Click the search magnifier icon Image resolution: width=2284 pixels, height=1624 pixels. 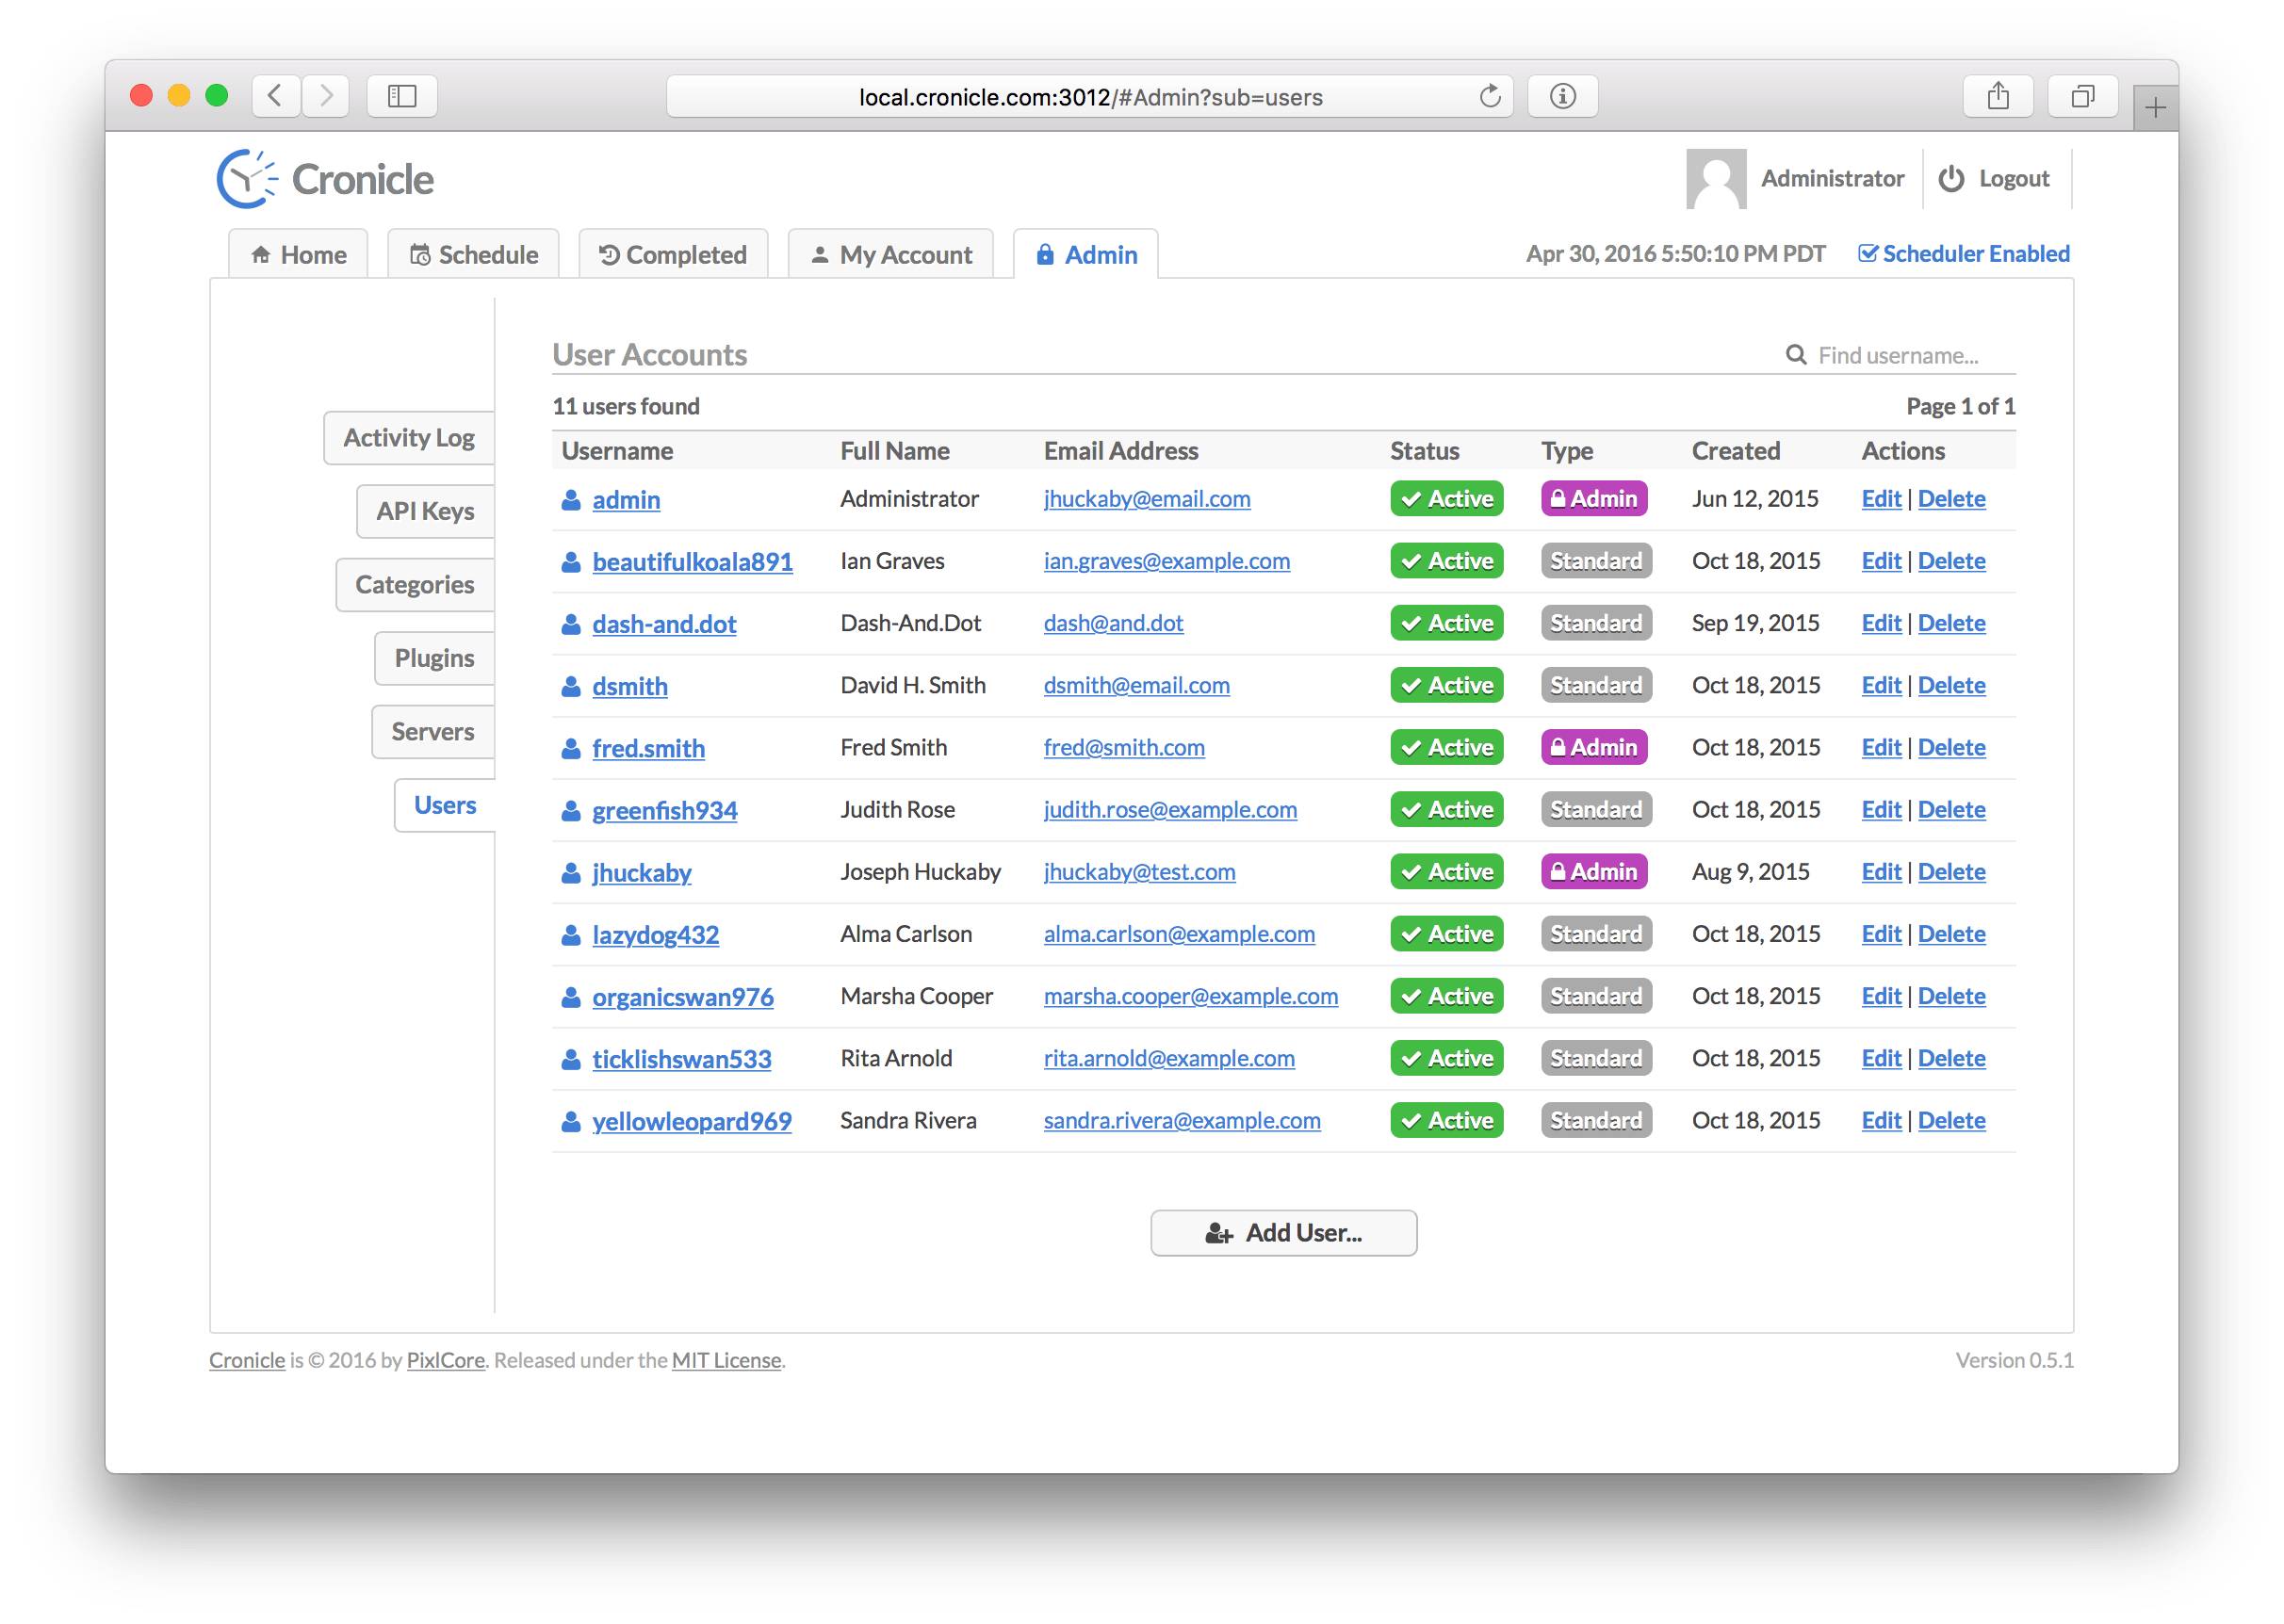pos(1795,355)
